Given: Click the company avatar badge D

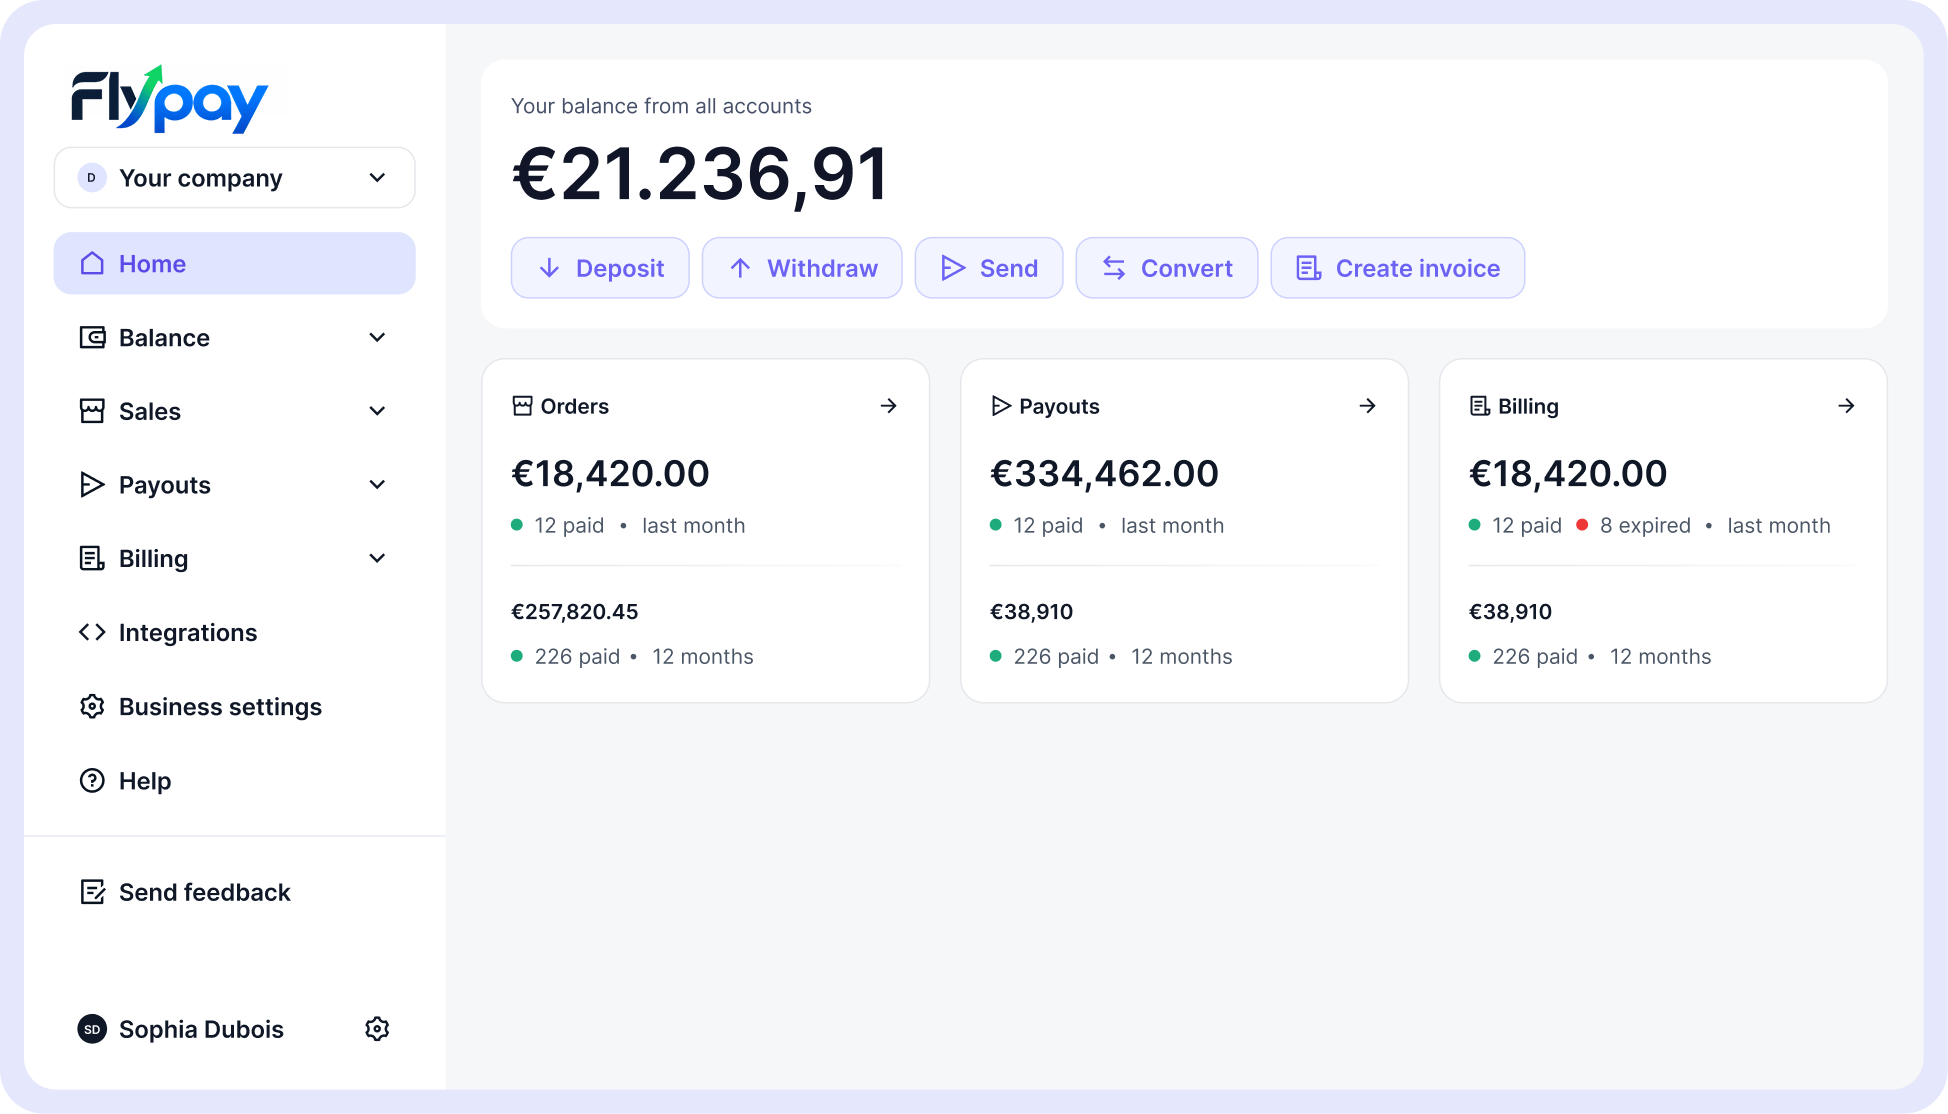Looking at the screenshot, I should (x=92, y=178).
